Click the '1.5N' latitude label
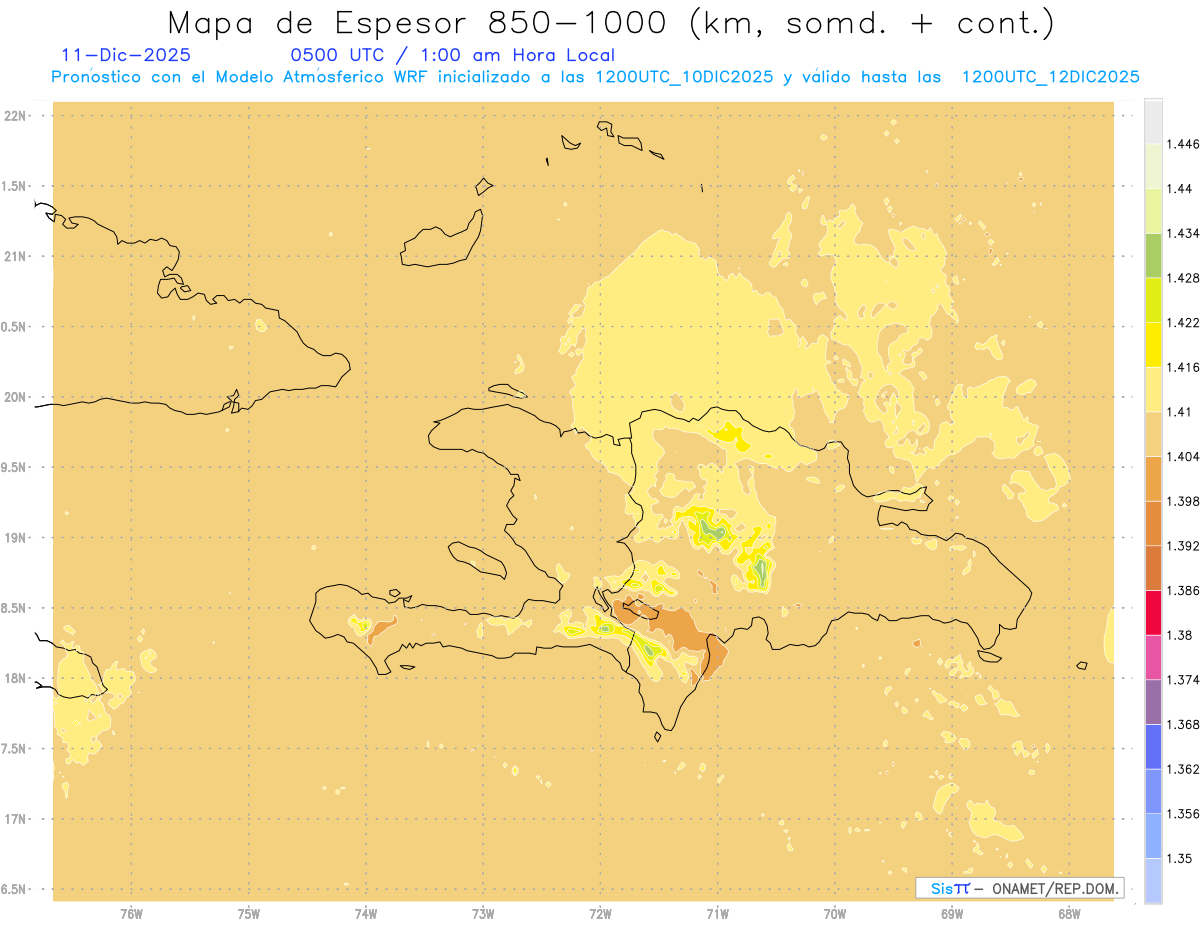Viewport: 1200px width, 927px height. (15, 187)
